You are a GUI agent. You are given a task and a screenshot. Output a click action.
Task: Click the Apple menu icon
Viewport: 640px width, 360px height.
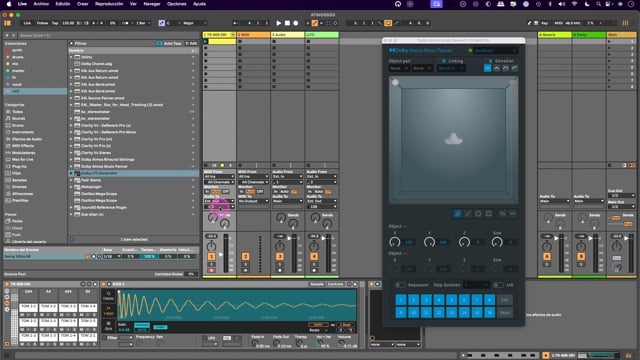point(9,4)
